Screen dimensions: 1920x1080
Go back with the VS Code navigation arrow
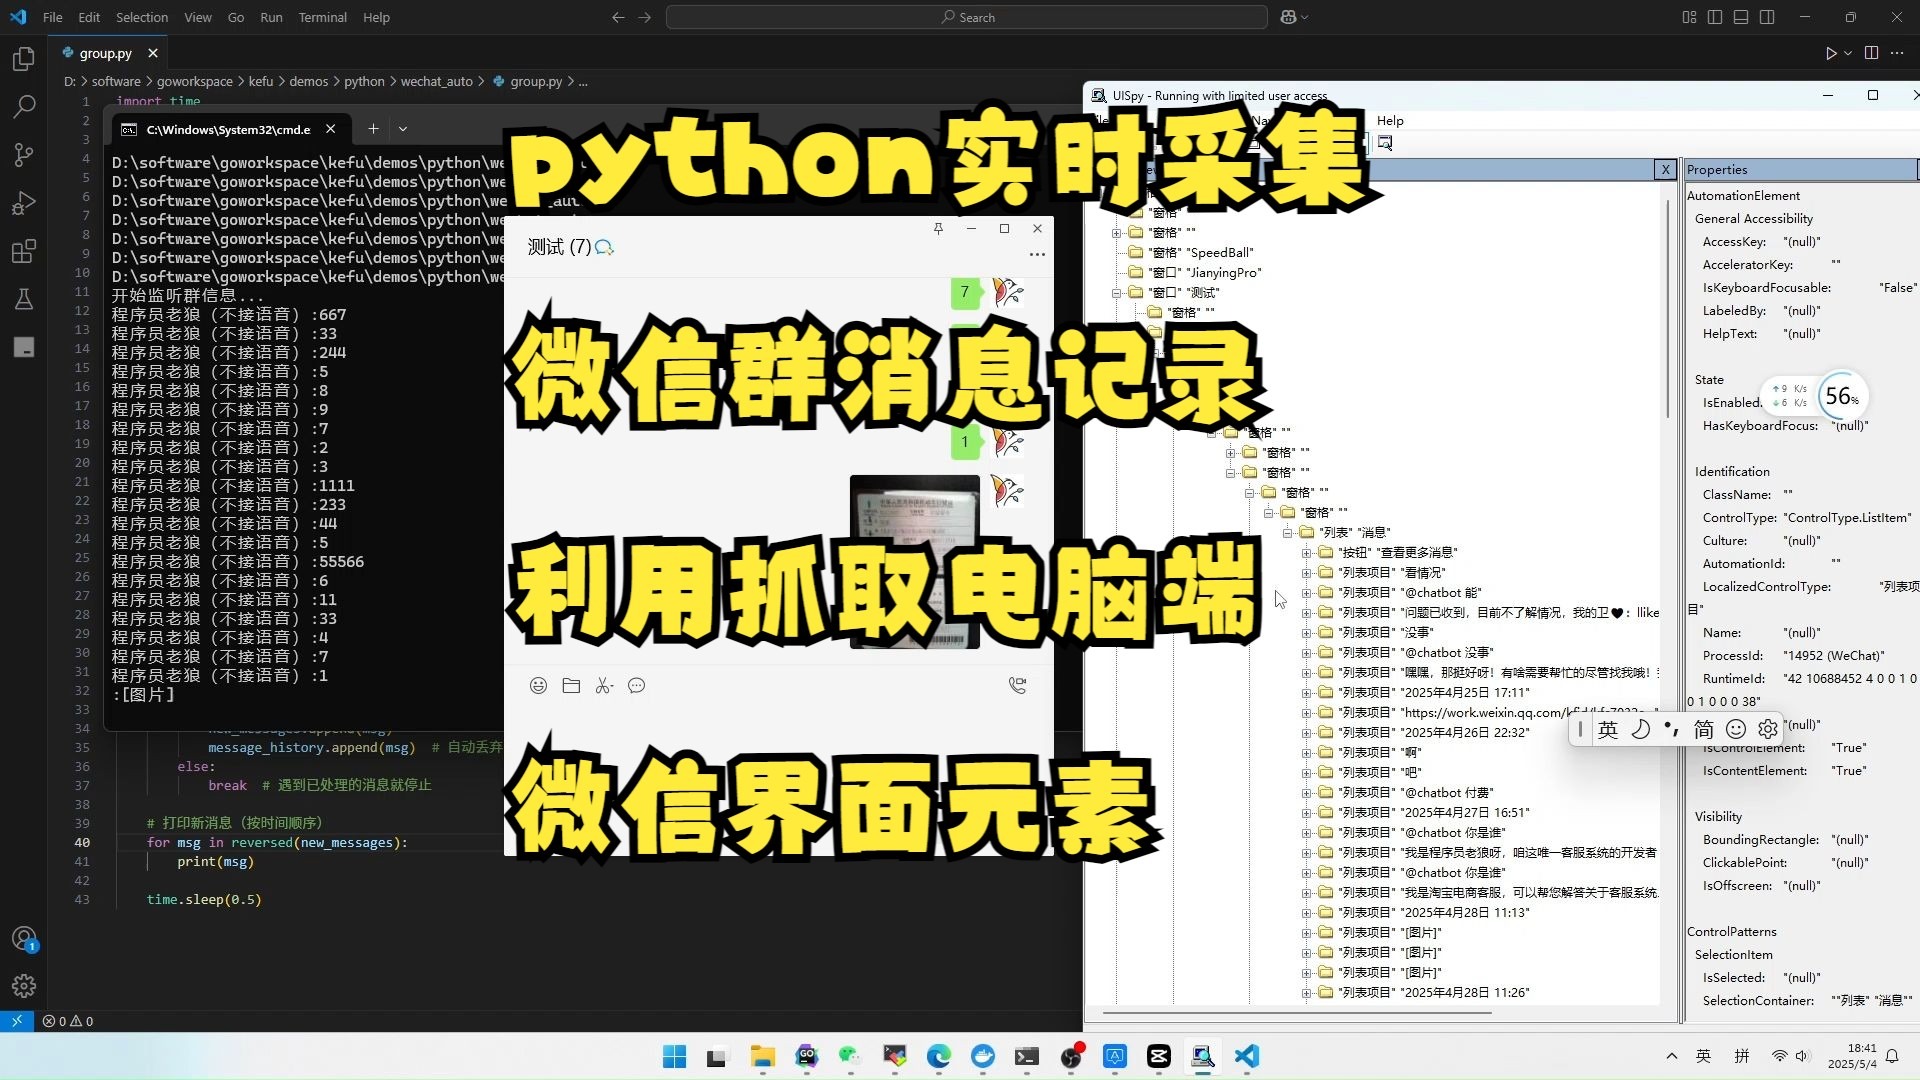(x=618, y=17)
